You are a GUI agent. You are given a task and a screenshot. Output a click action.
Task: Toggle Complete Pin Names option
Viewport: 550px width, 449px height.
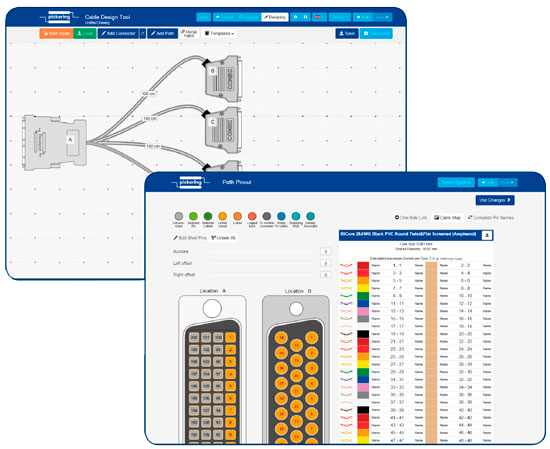coord(490,218)
